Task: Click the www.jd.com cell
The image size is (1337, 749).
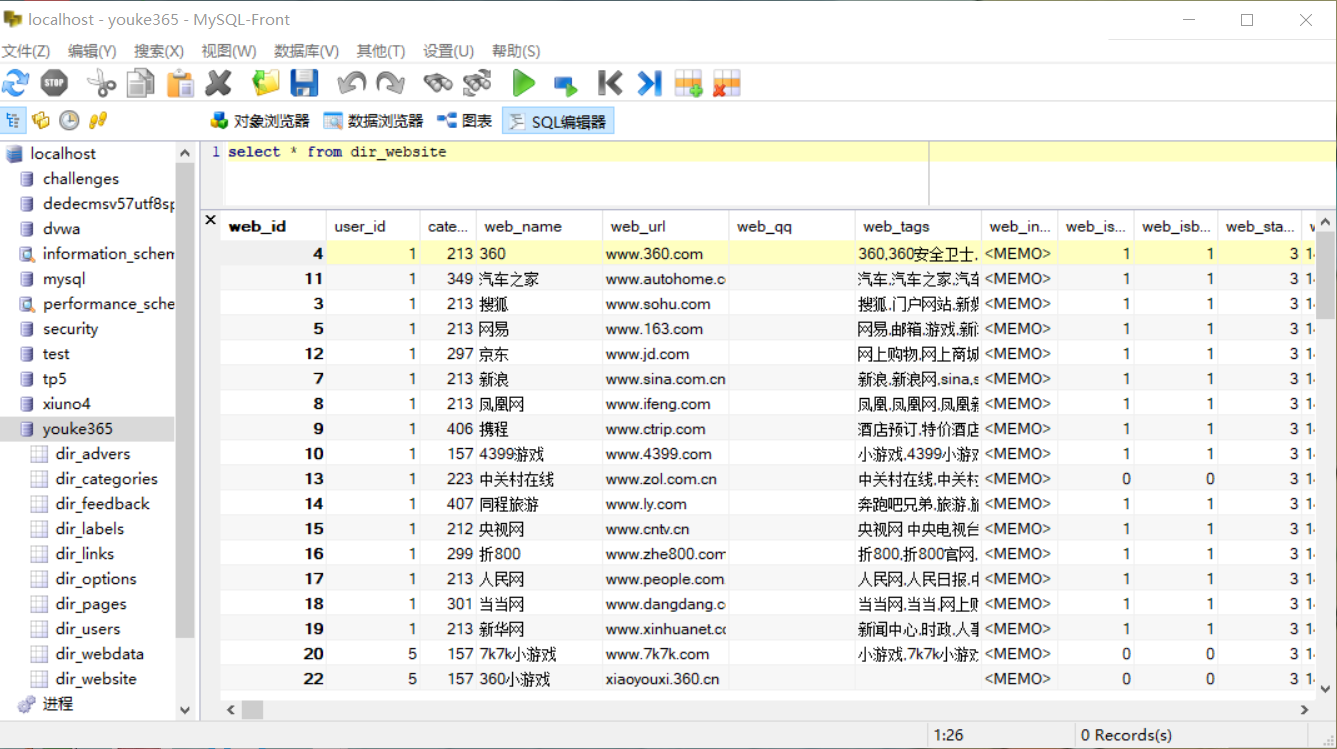Action: point(665,354)
